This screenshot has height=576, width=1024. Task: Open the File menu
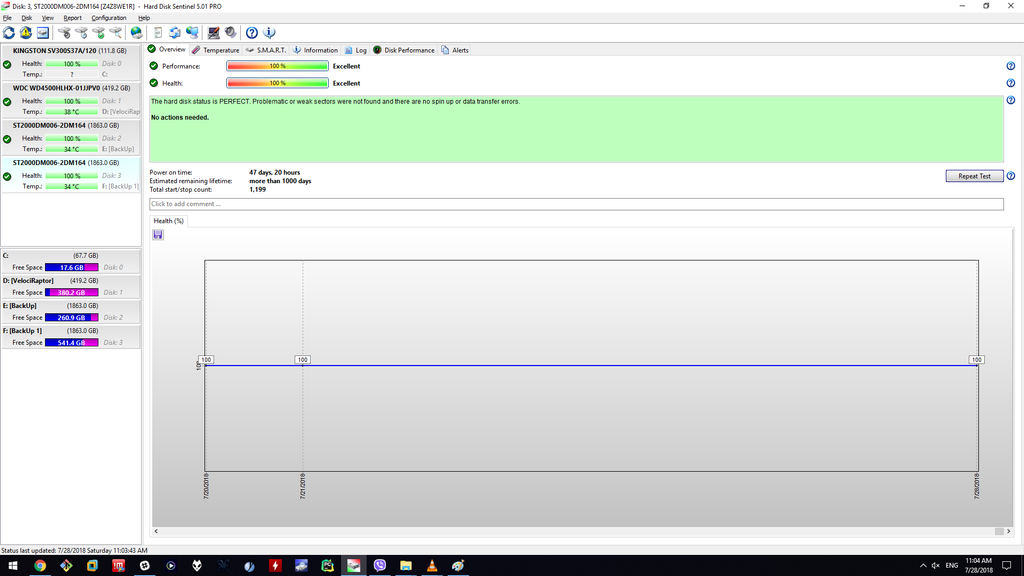[x=7, y=18]
